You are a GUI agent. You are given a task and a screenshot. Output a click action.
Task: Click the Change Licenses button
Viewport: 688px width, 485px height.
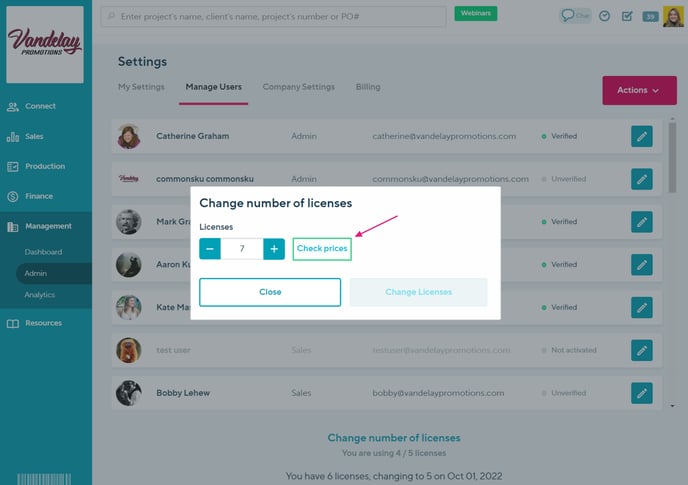(x=418, y=292)
